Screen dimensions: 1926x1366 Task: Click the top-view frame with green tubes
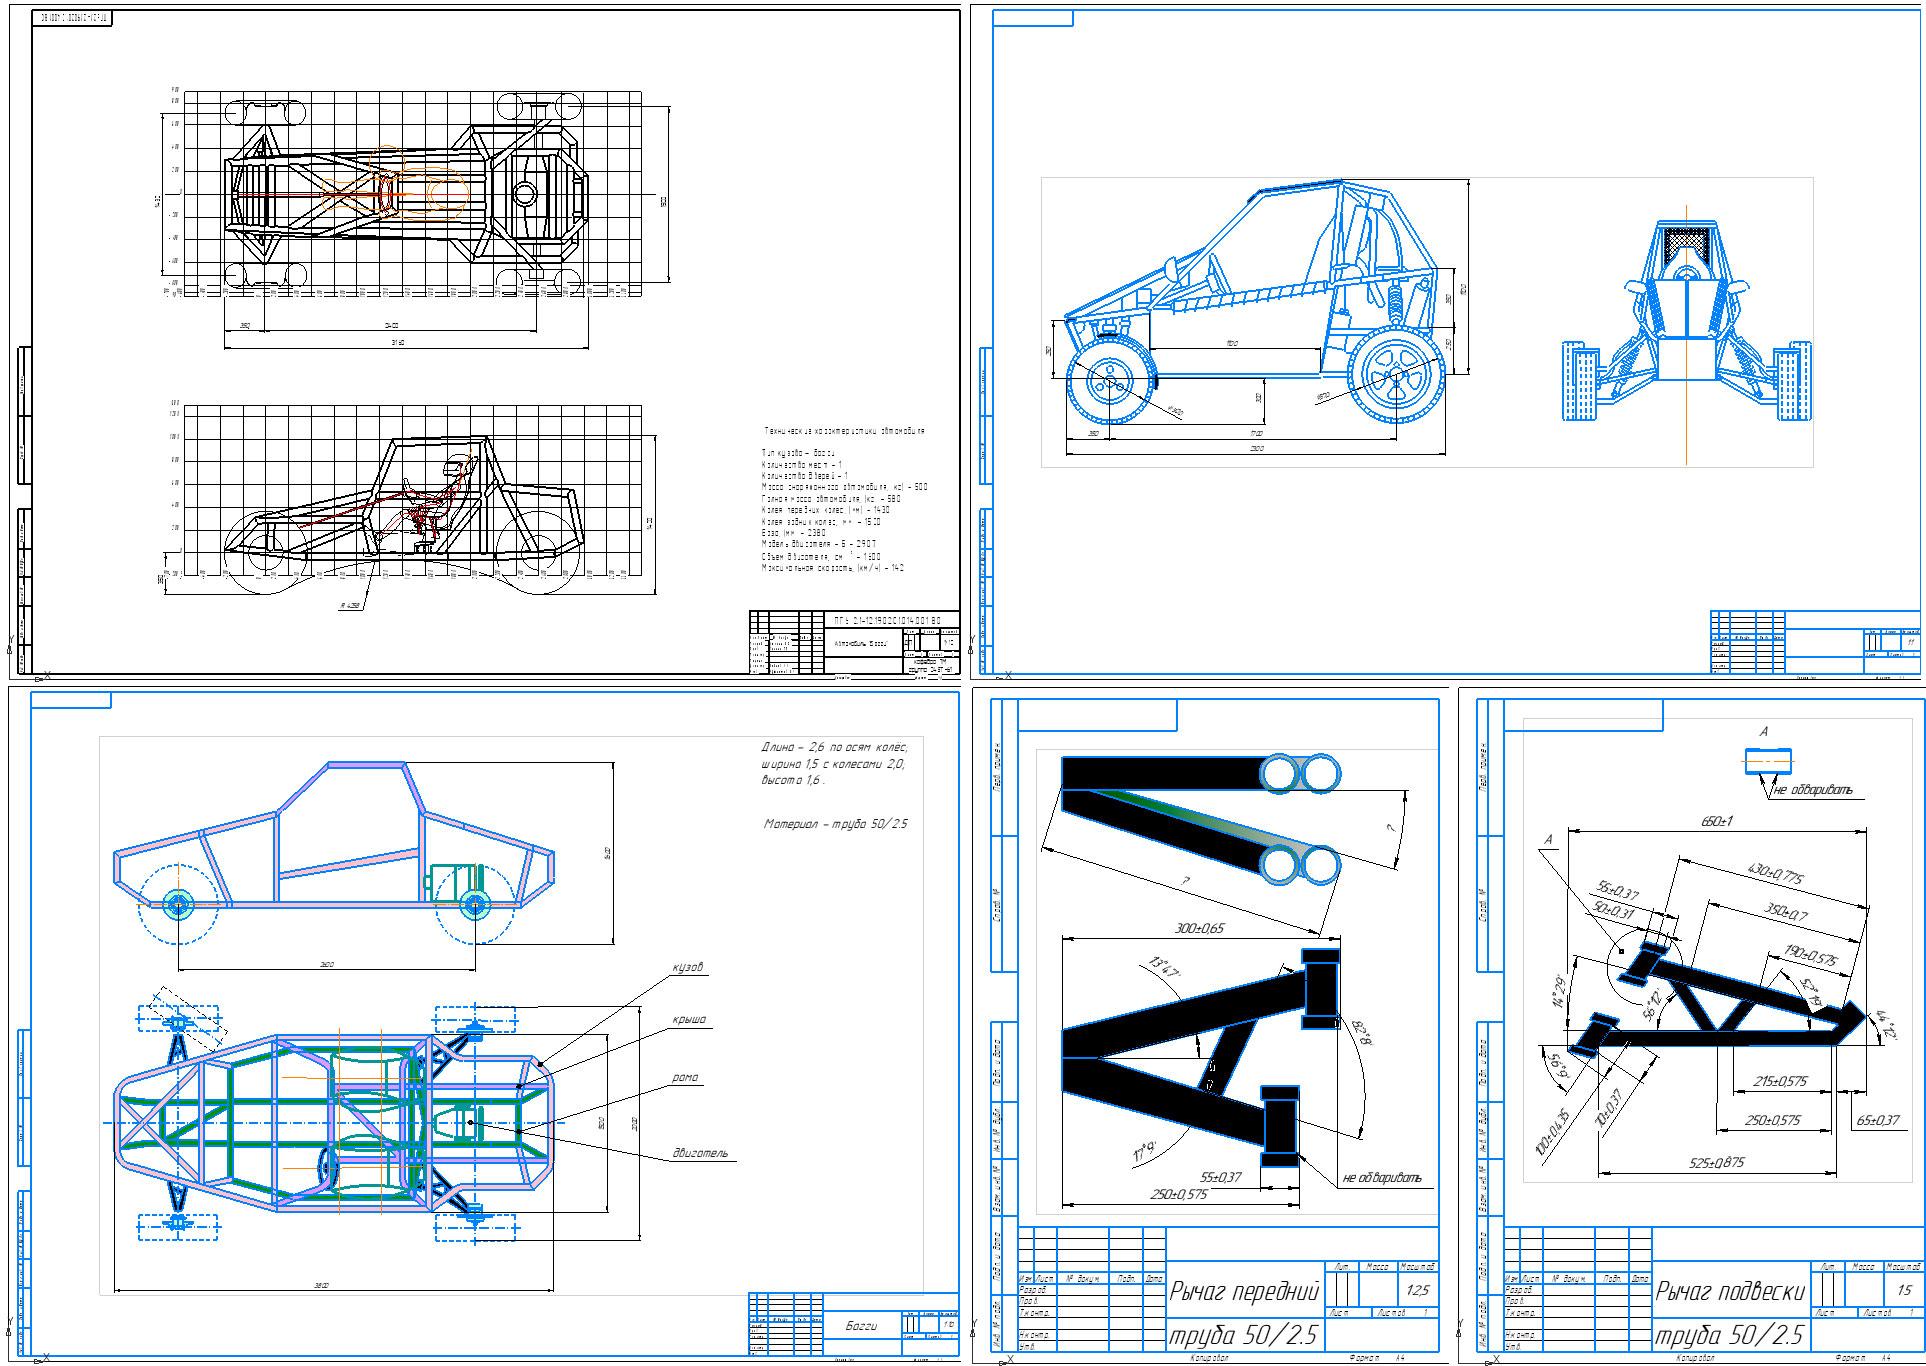tap(335, 1121)
